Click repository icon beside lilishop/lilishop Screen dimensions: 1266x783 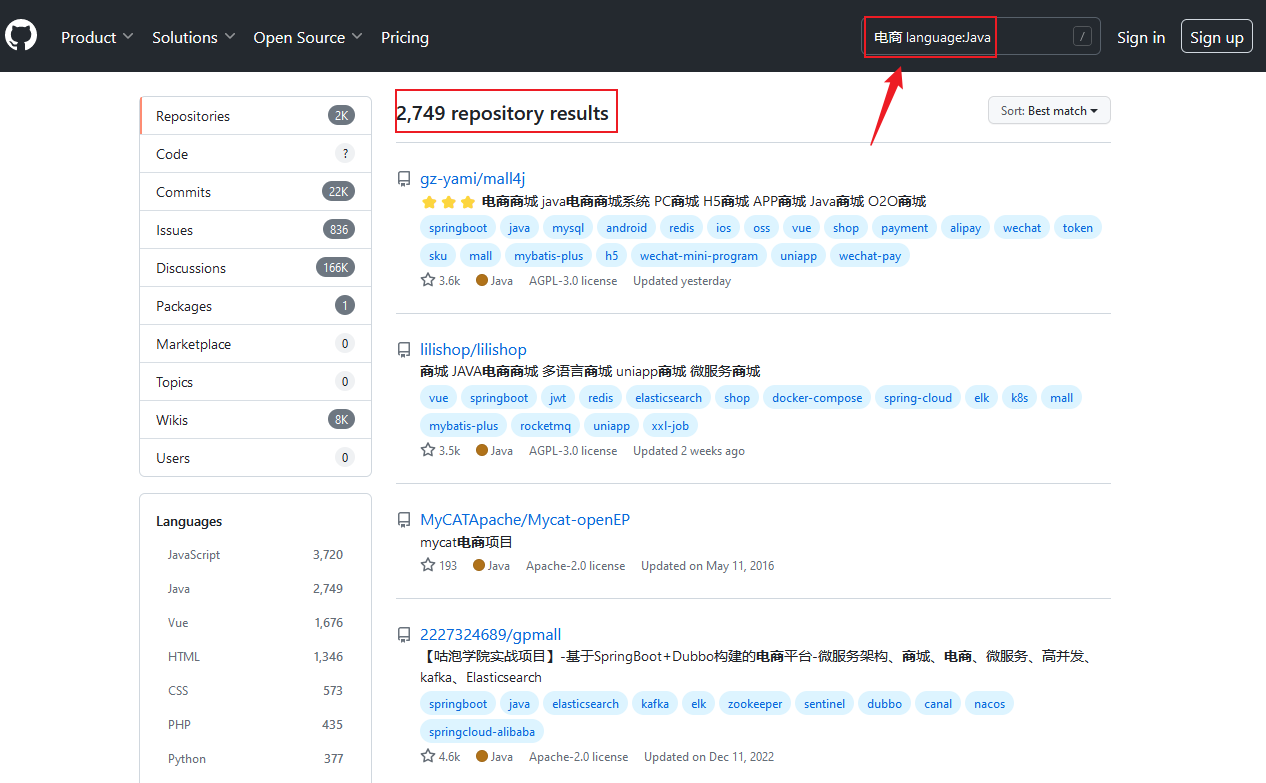click(x=404, y=350)
